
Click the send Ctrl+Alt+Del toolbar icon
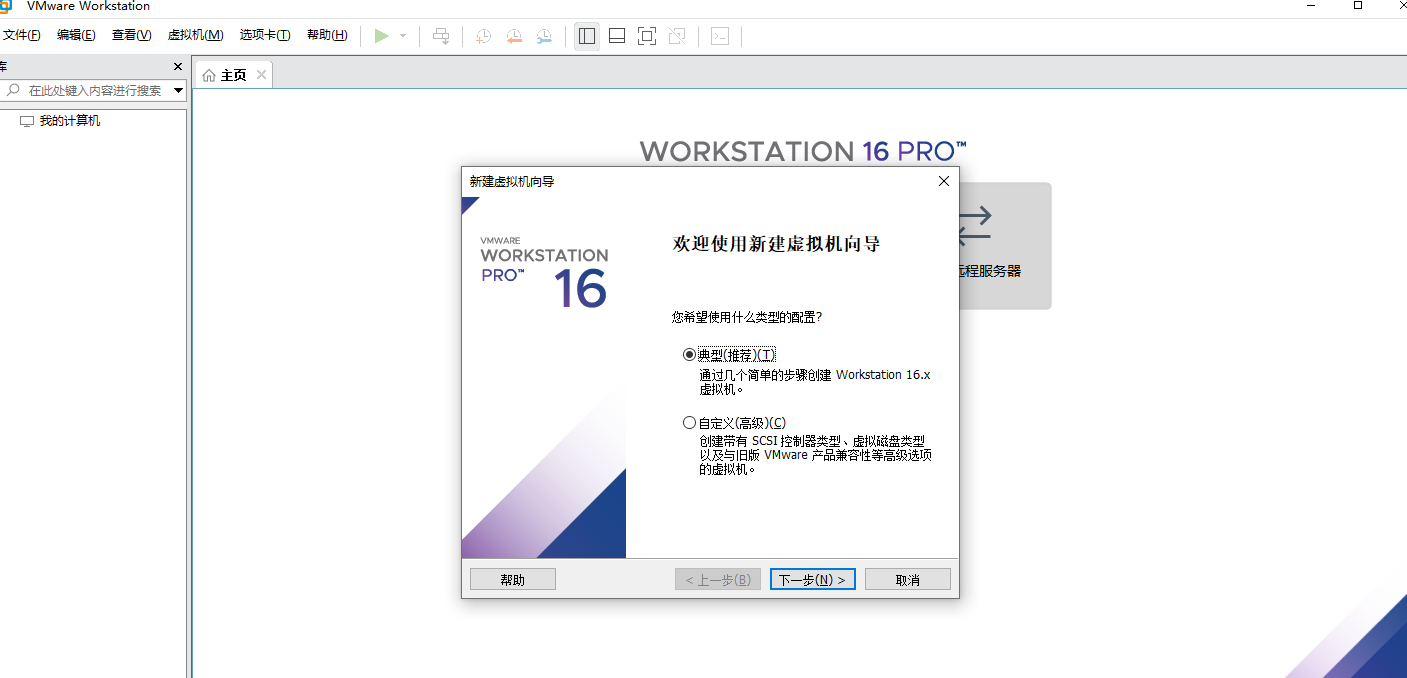coord(441,36)
